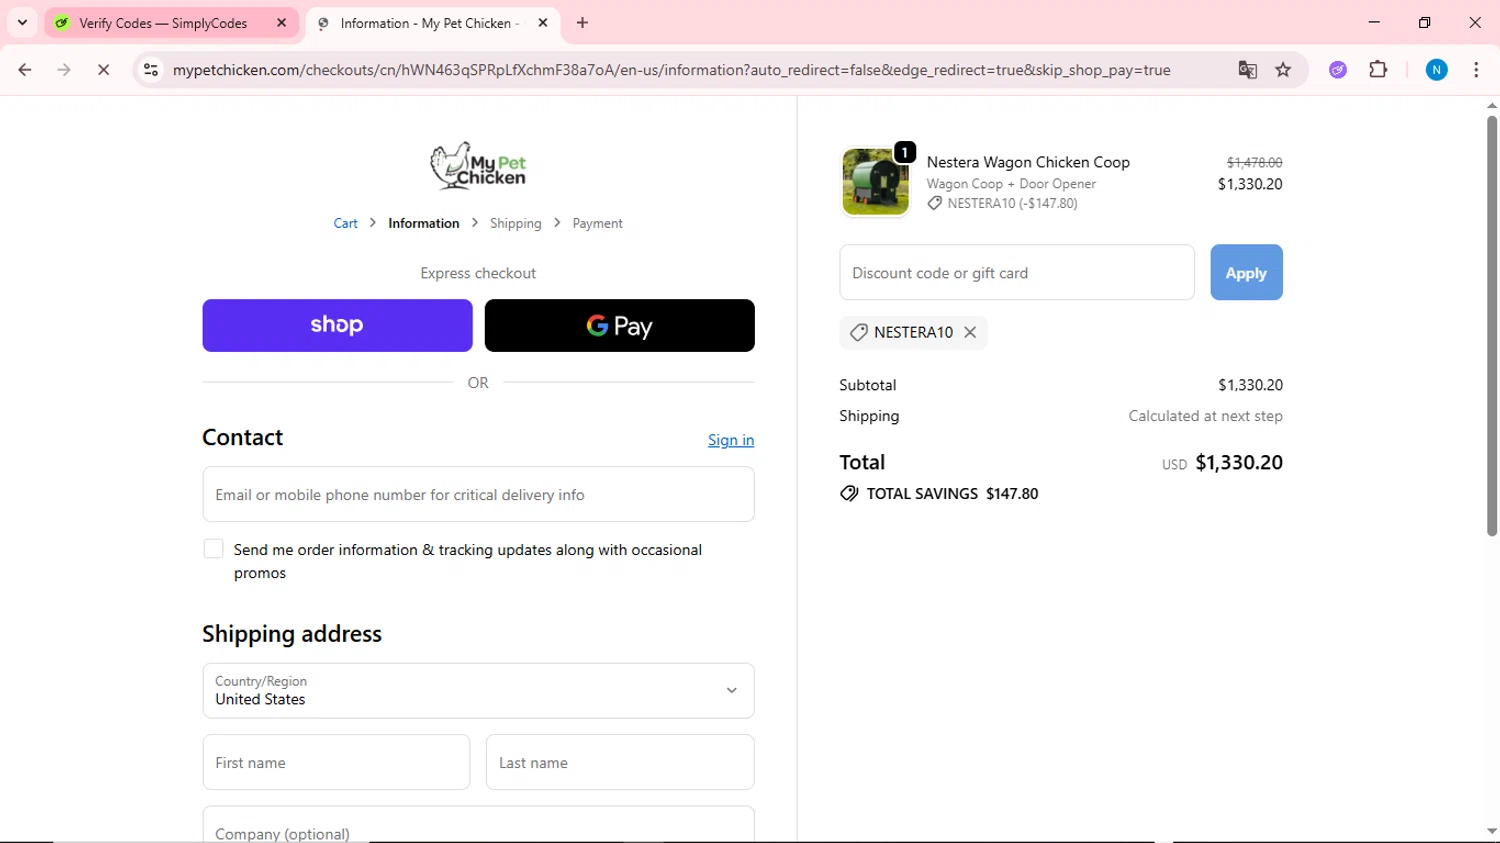Image resolution: width=1500 pixels, height=843 pixels.
Task: Open the Country/Region dropdown
Action: point(478,690)
